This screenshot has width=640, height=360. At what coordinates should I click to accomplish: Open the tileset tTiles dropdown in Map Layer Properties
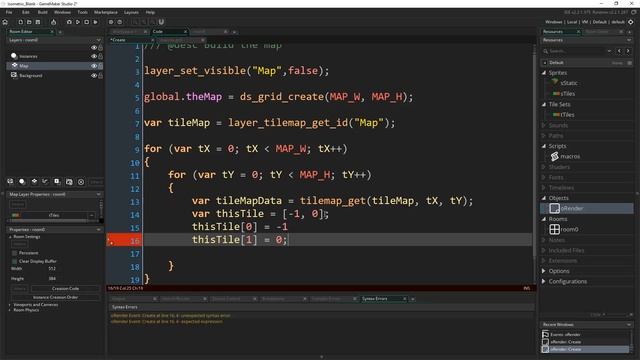click(x=91, y=215)
